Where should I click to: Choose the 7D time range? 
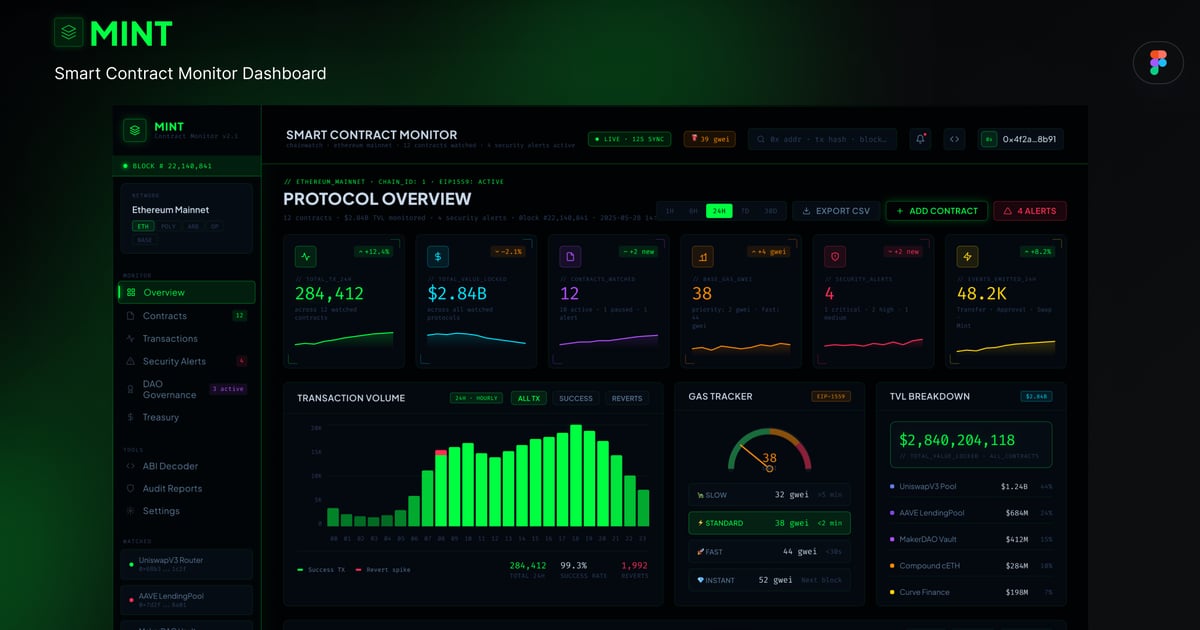[745, 211]
